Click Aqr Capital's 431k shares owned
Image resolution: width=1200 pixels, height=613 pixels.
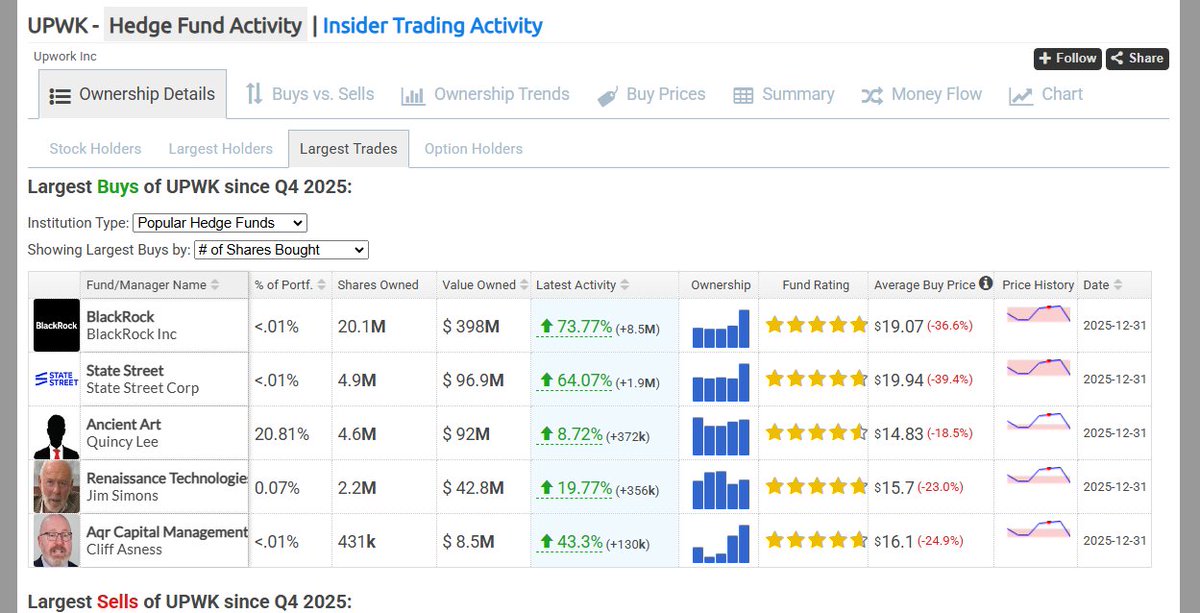[357, 542]
